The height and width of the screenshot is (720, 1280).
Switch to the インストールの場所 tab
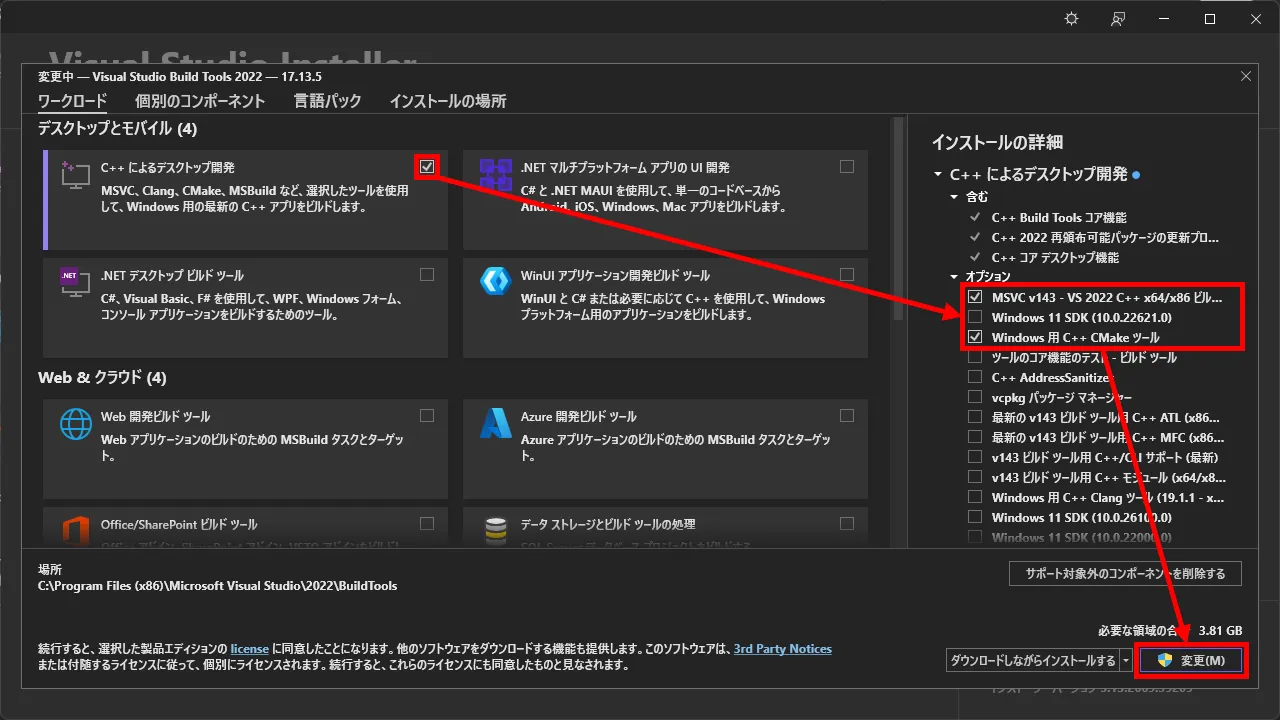[x=448, y=101]
